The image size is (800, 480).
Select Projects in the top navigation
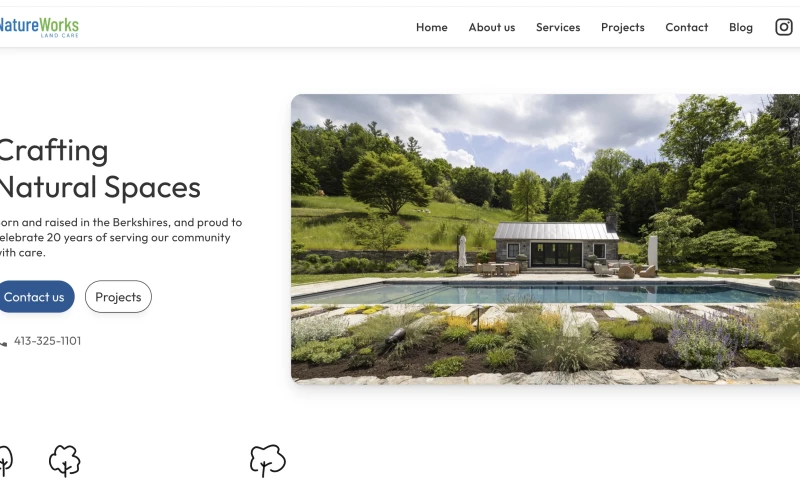(623, 28)
